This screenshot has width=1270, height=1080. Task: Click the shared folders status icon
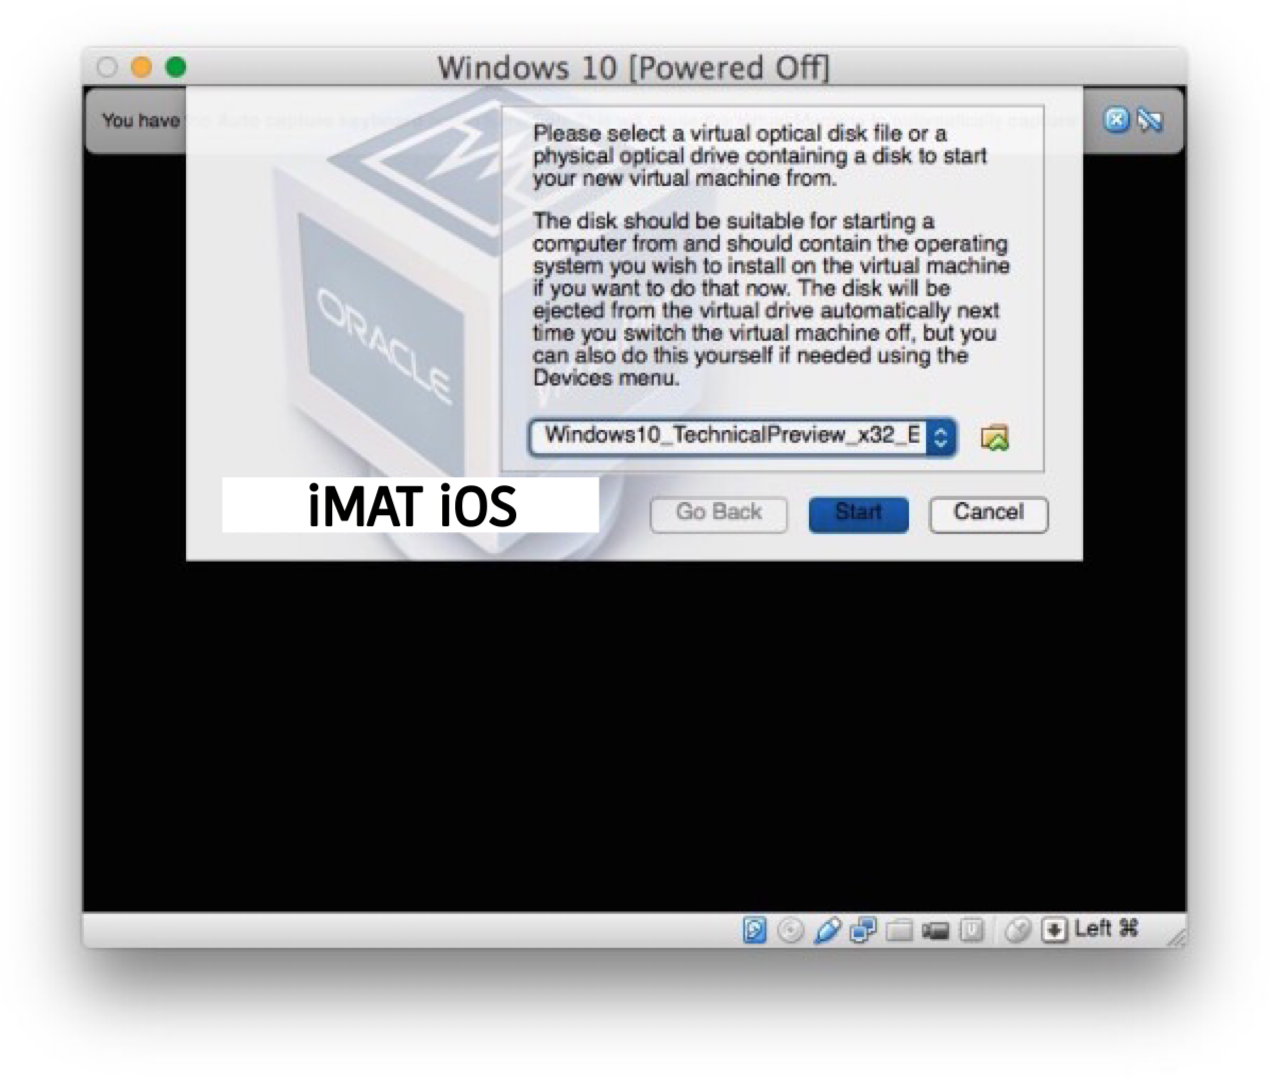click(899, 931)
